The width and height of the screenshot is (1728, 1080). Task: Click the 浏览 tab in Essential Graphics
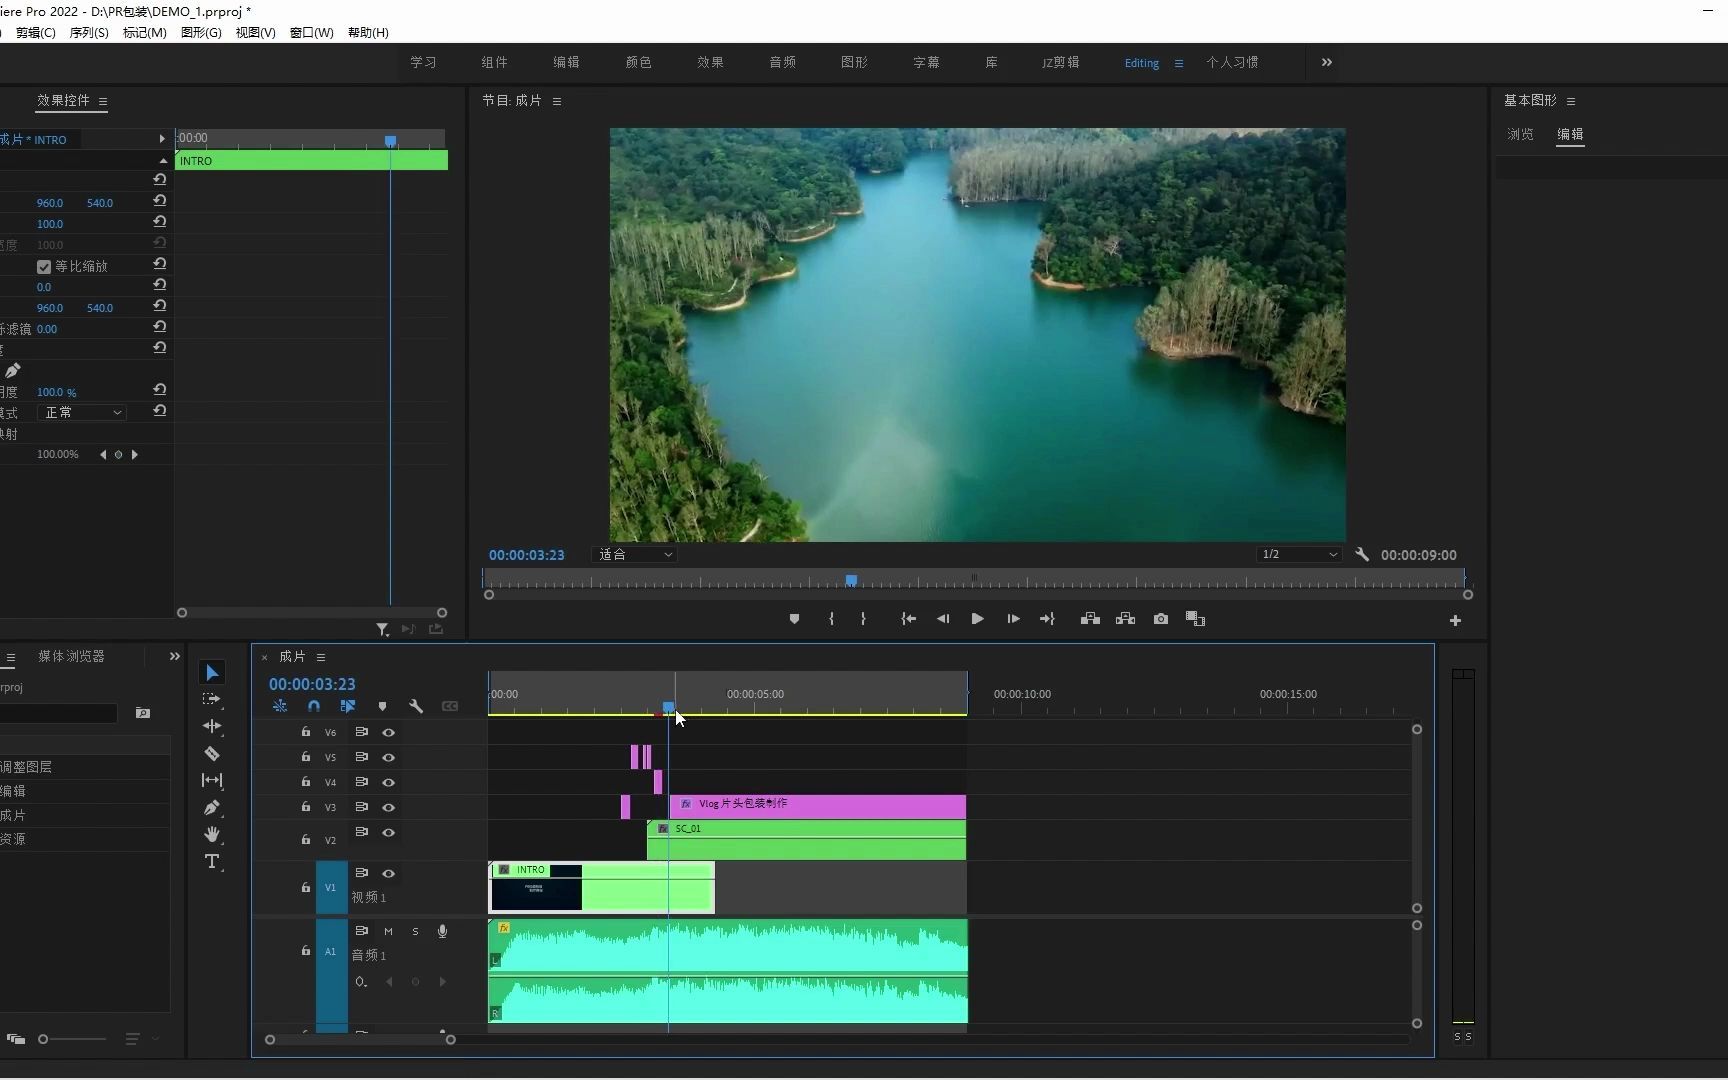1520,135
